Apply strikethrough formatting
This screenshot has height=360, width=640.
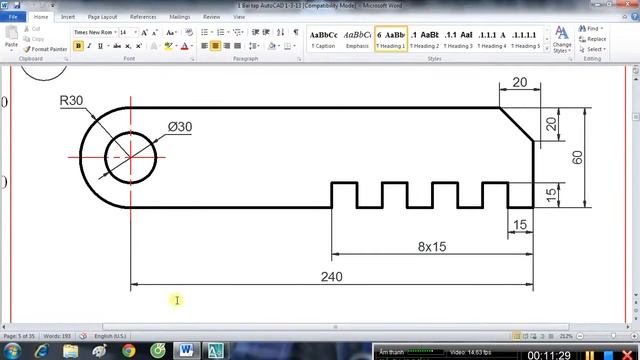pyautogui.click(x=117, y=46)
